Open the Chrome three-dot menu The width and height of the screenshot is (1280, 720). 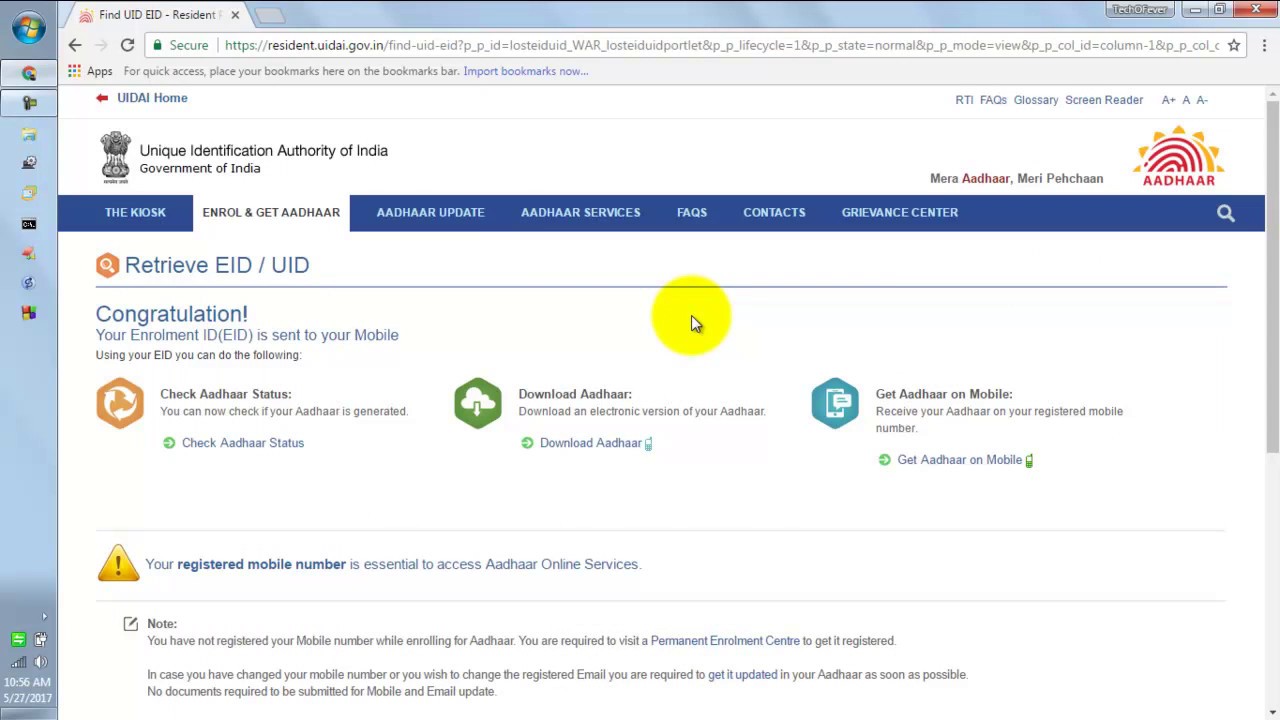1264,45
